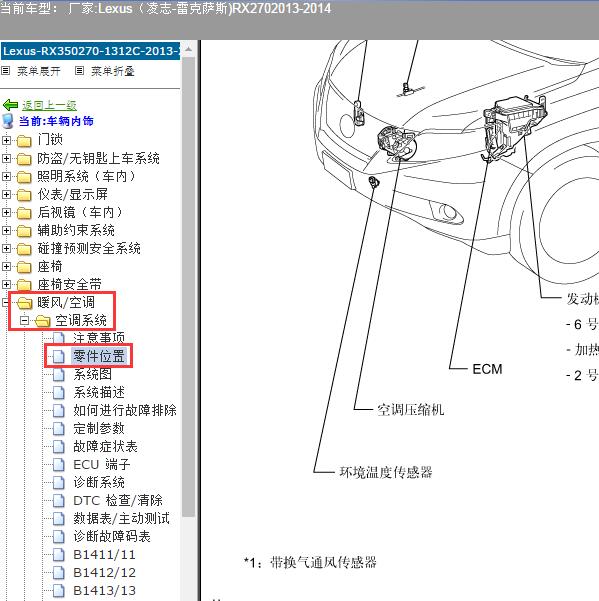Open 如何进行故障排除 entry
Viewport: 599px width, 601px height.
125,411
